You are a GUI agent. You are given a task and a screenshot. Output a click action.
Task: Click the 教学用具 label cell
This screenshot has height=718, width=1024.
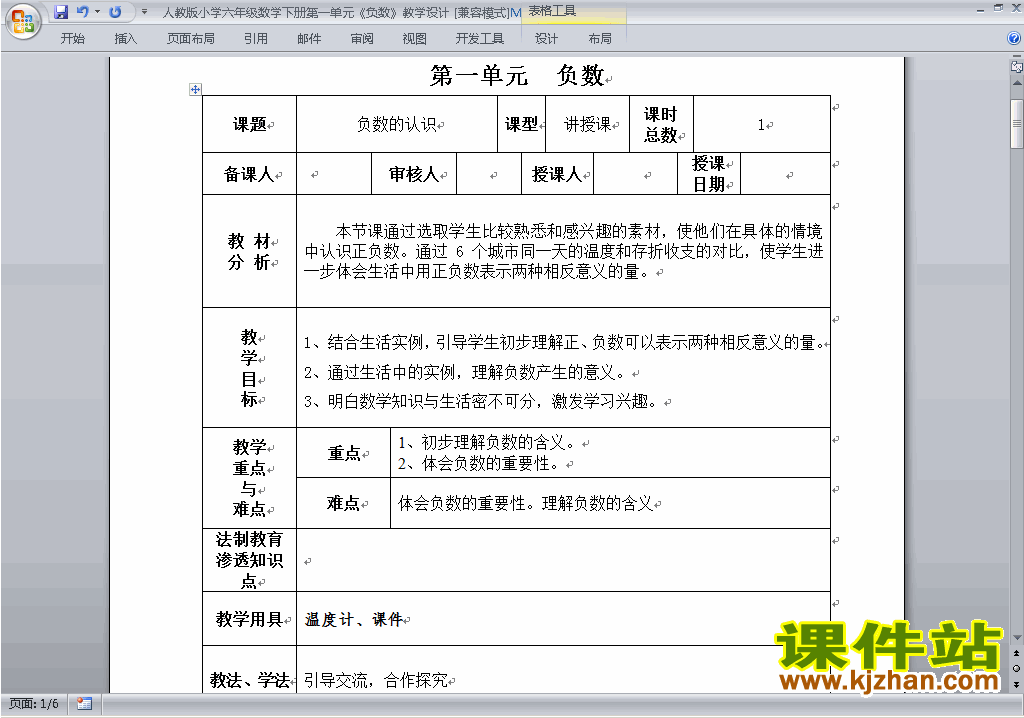[249, 619]
